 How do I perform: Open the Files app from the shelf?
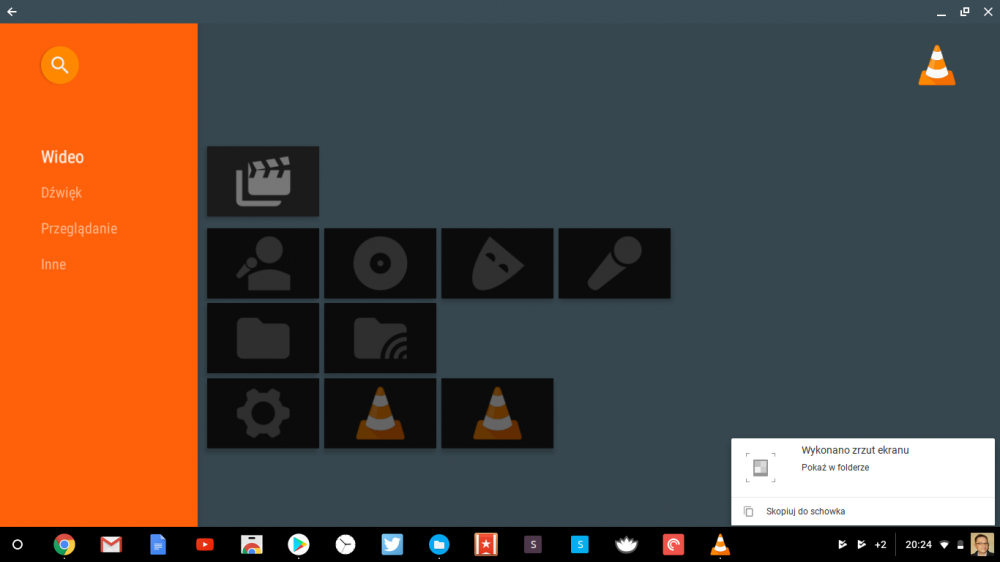(439, 545)
